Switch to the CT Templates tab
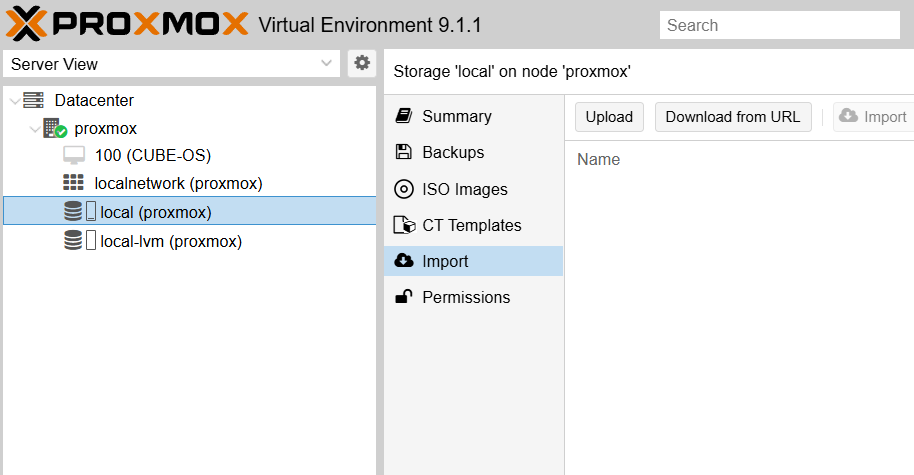914x475 pixels. (471, 225)
